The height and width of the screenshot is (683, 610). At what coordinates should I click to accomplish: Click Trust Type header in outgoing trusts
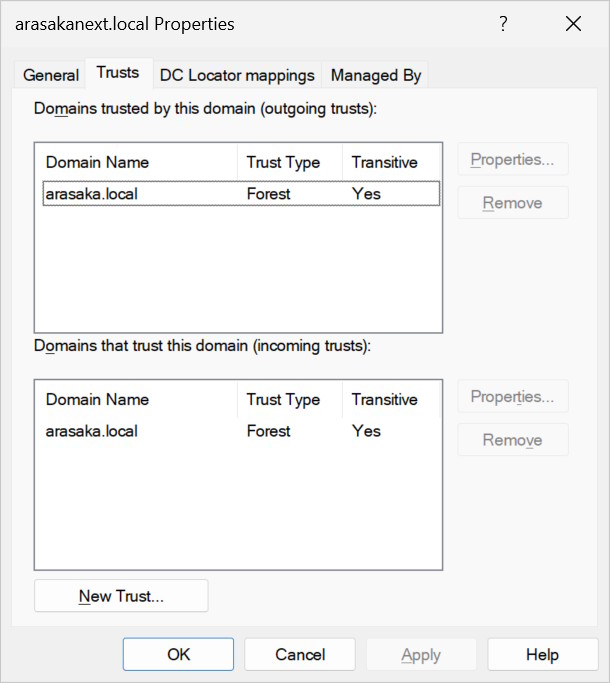point(283,162)
